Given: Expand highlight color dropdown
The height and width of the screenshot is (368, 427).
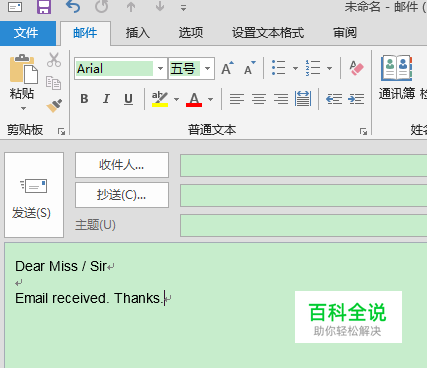Looking at the screenshot, I should (176, 99).
